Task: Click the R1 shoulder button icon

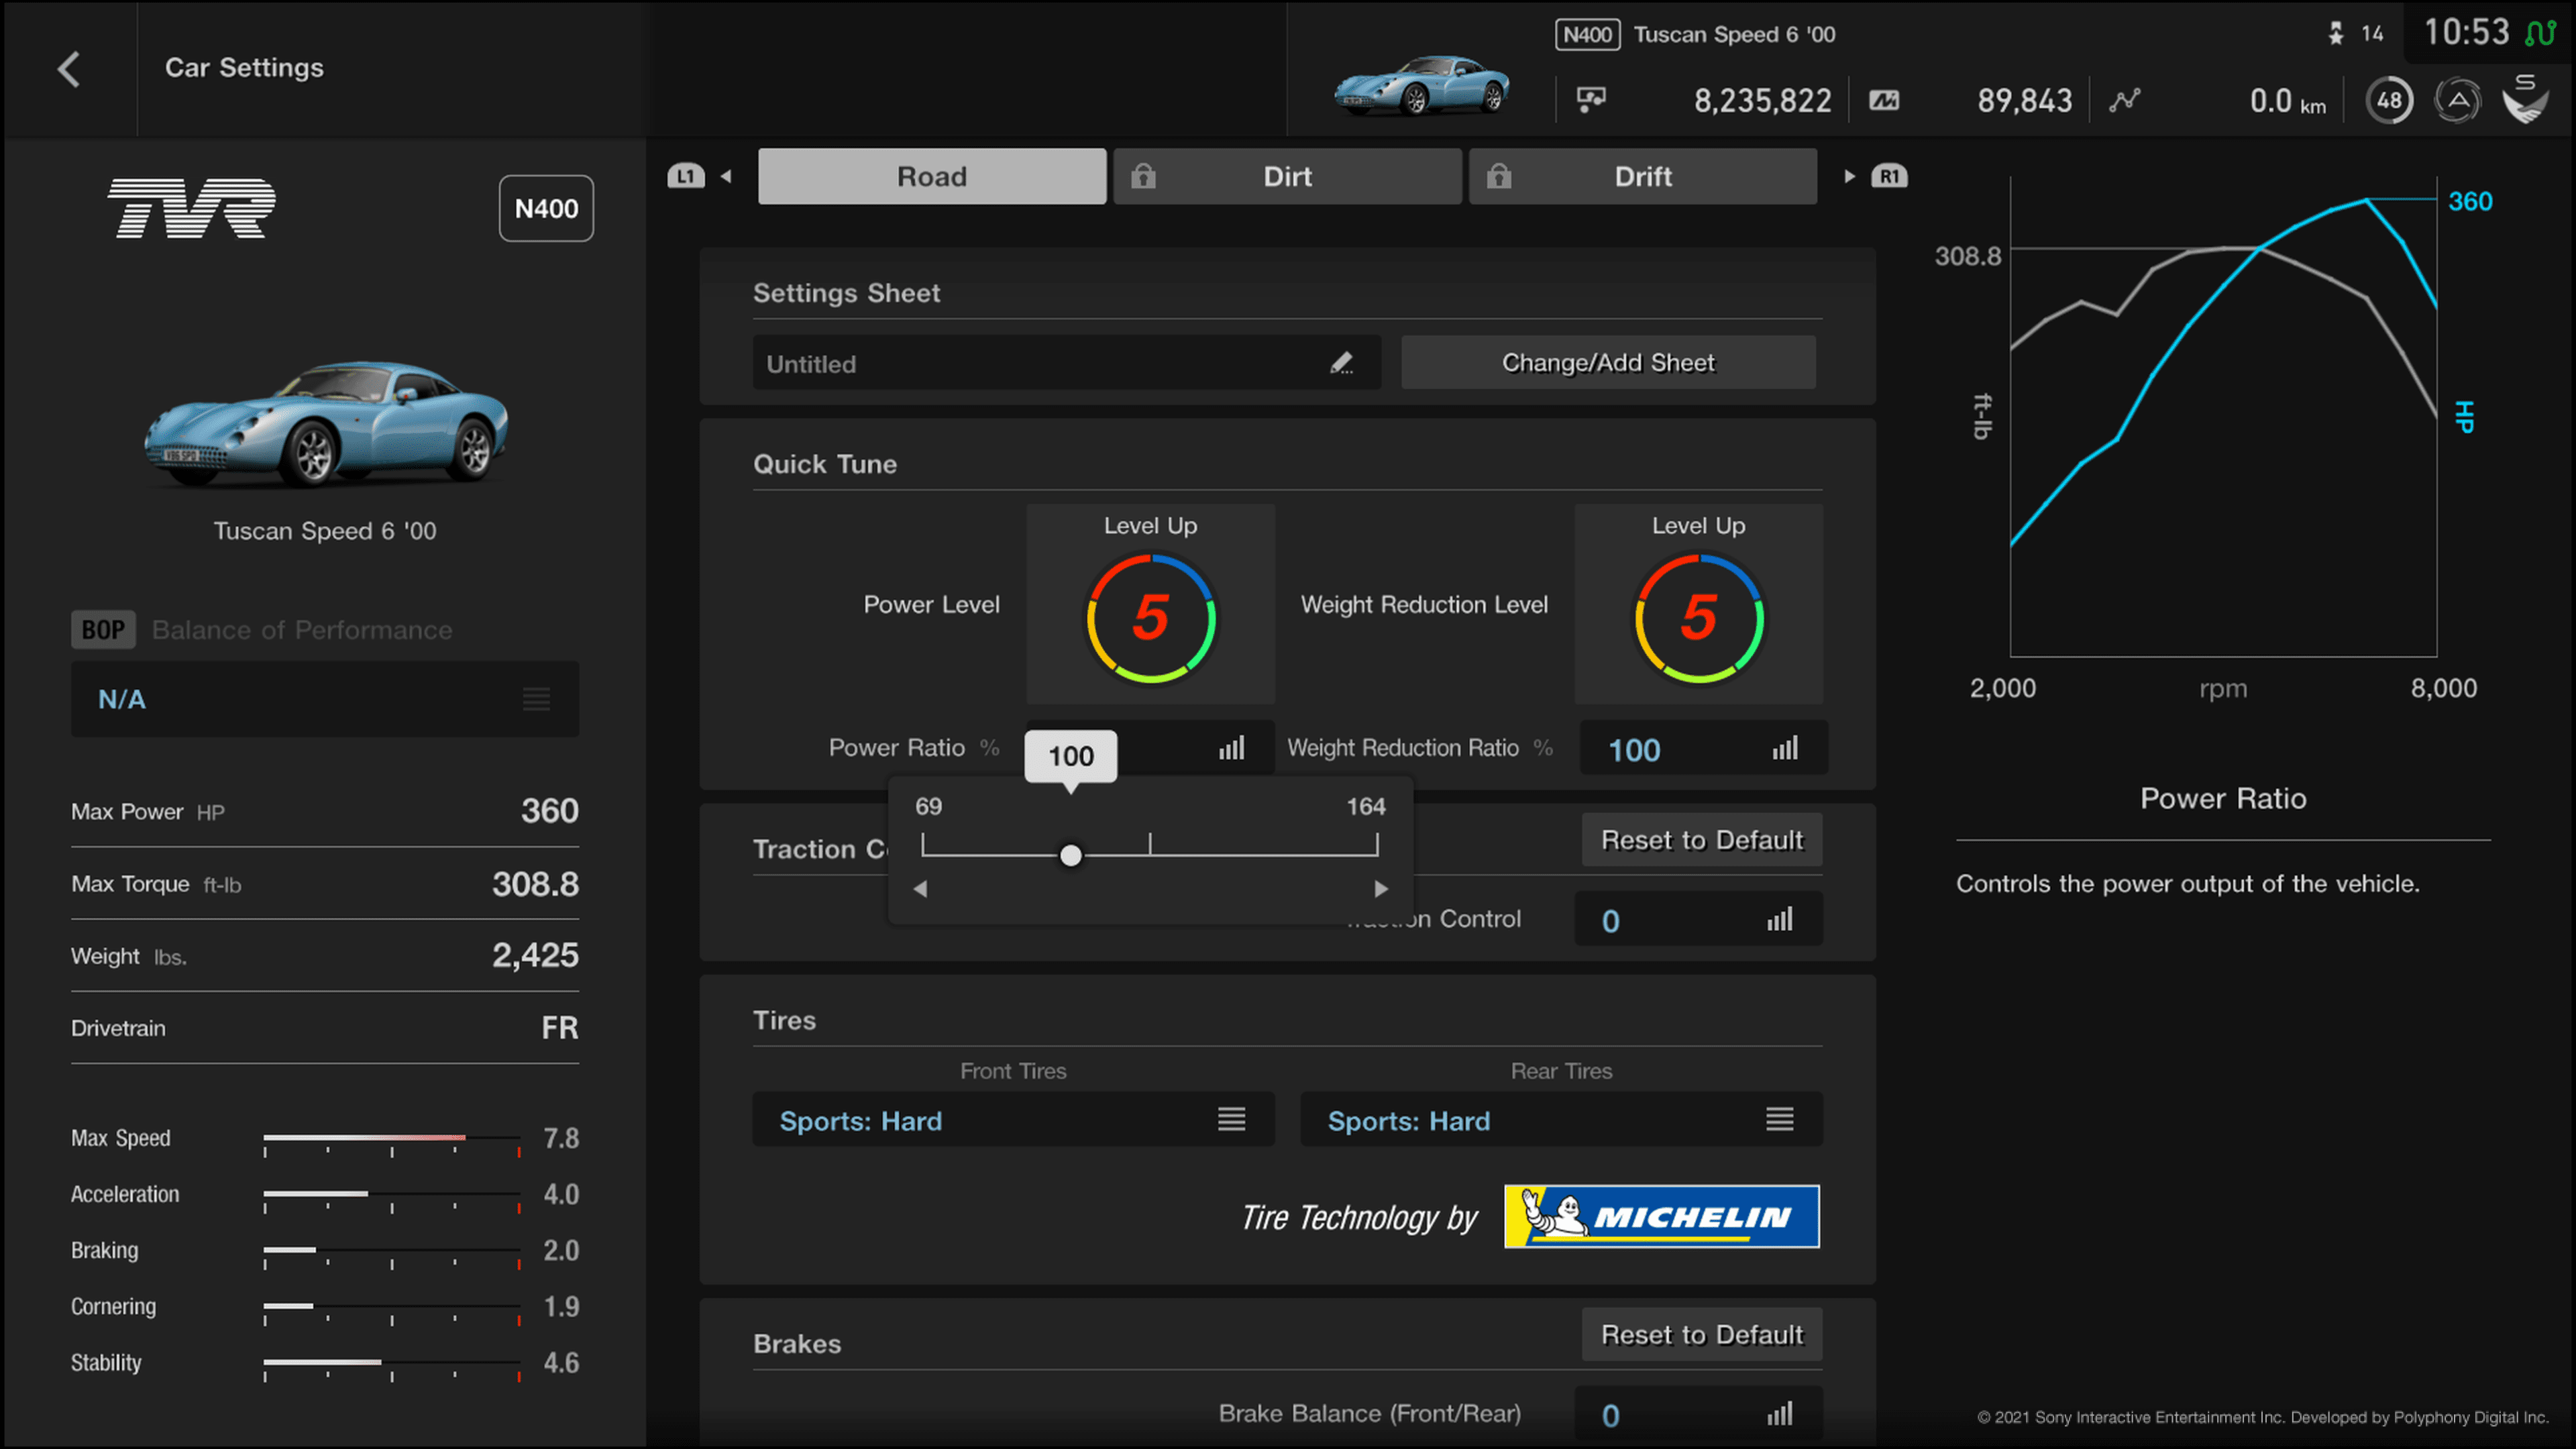Action: 1889,176
